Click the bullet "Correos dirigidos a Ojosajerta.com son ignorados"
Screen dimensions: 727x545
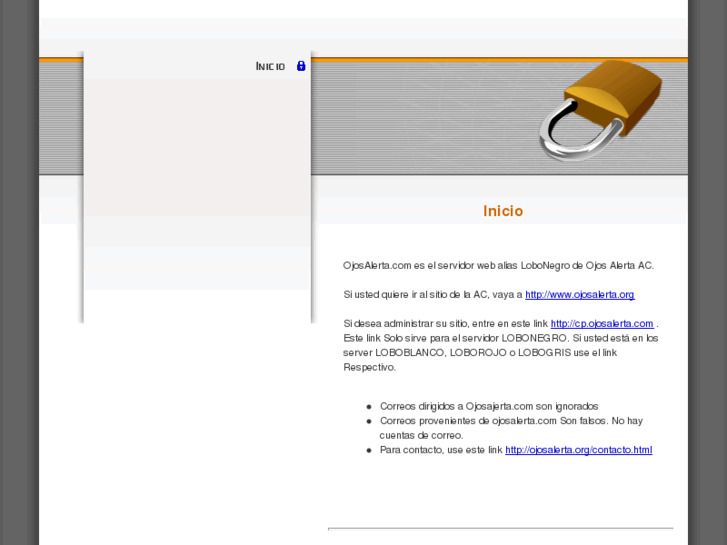489,406
